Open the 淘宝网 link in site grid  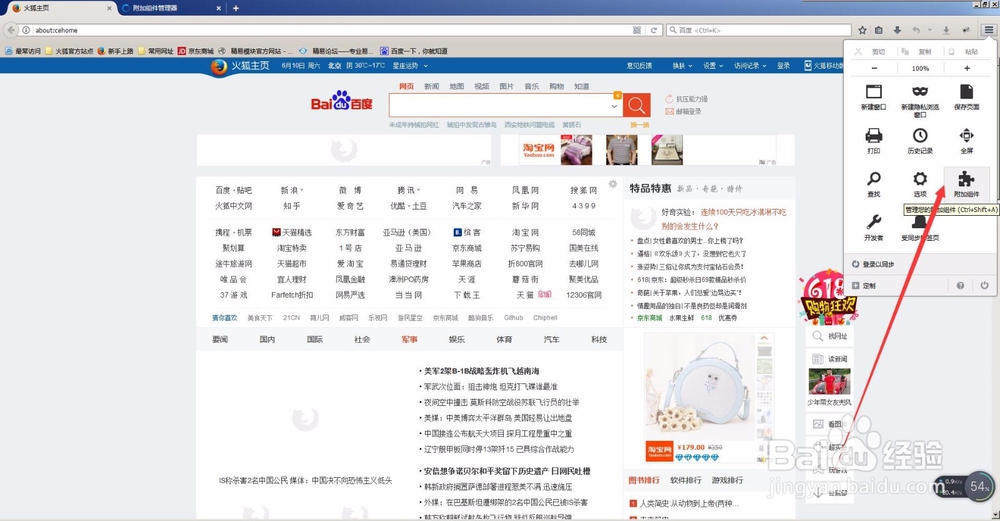[x=525, y=232]
